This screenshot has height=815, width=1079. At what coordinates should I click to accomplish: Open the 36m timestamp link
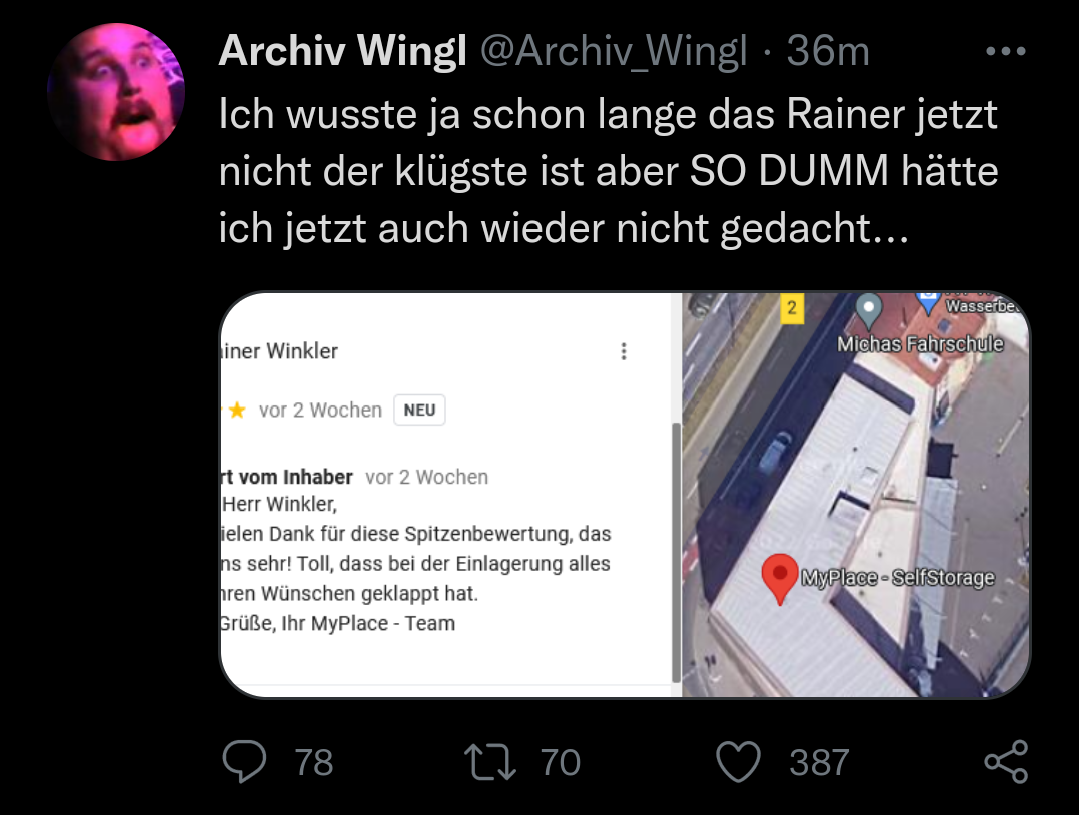coord(829,51)
